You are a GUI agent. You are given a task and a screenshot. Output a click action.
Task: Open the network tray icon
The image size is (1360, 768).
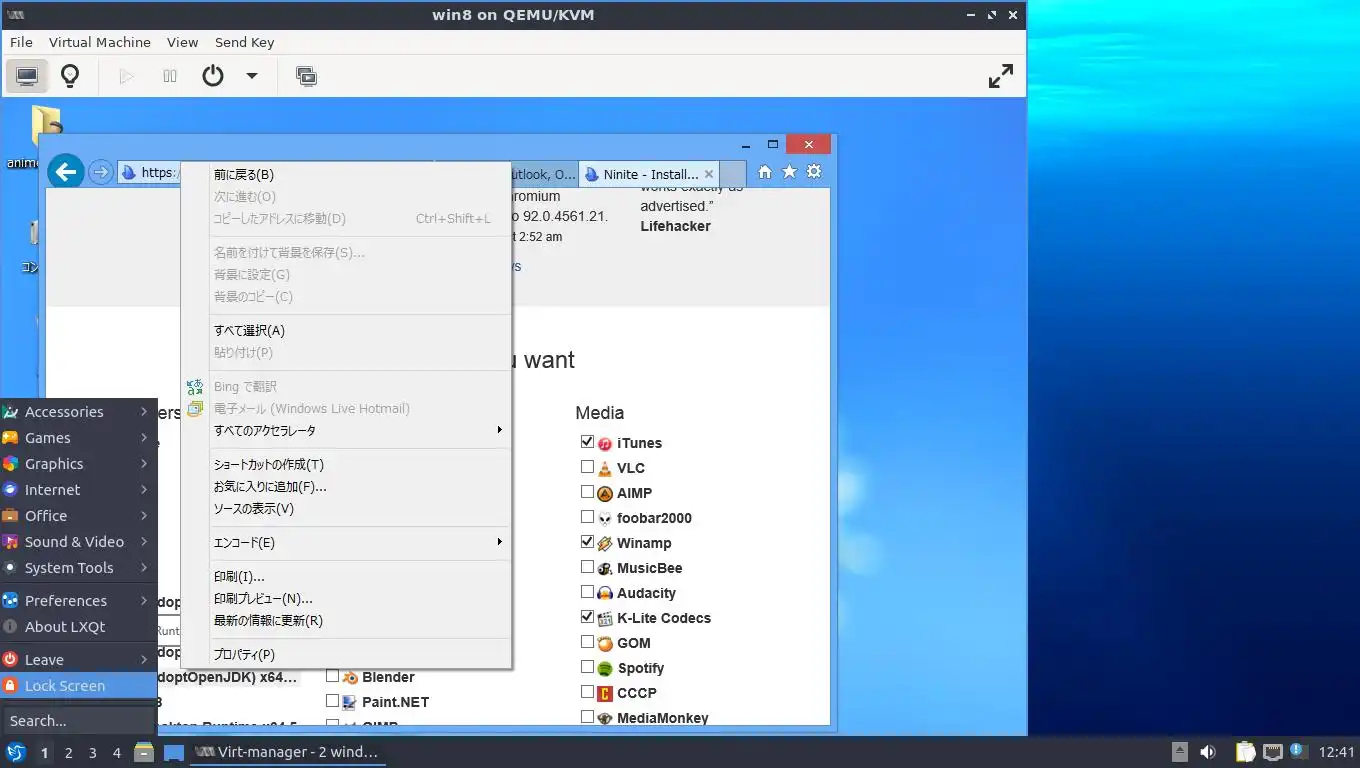pos(1272,752)
